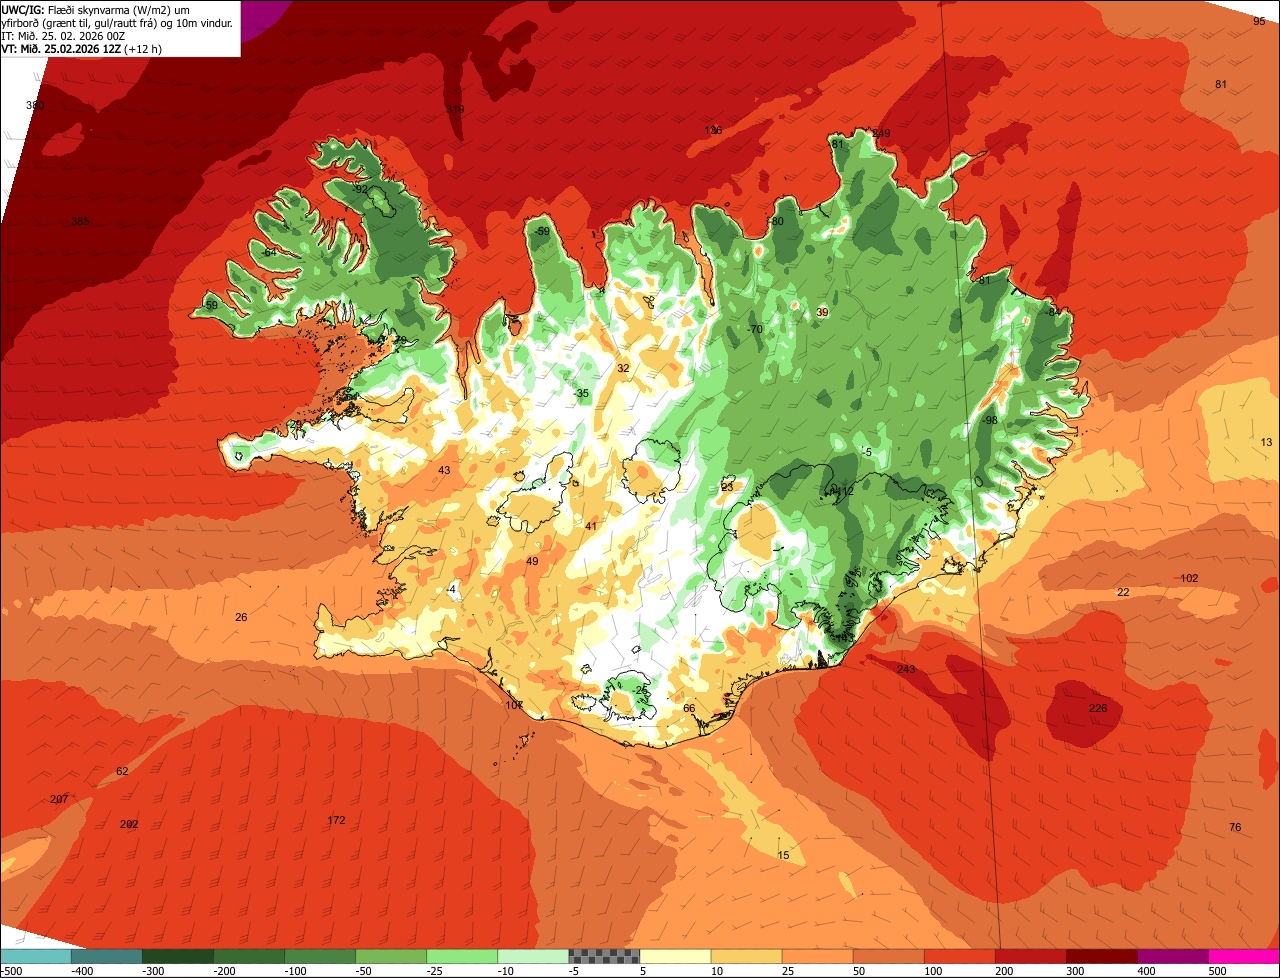The image size is (1280, 978).
Task: Select the dark maroon 300 to 400 legend swatch
Action: coord(1101,956)
